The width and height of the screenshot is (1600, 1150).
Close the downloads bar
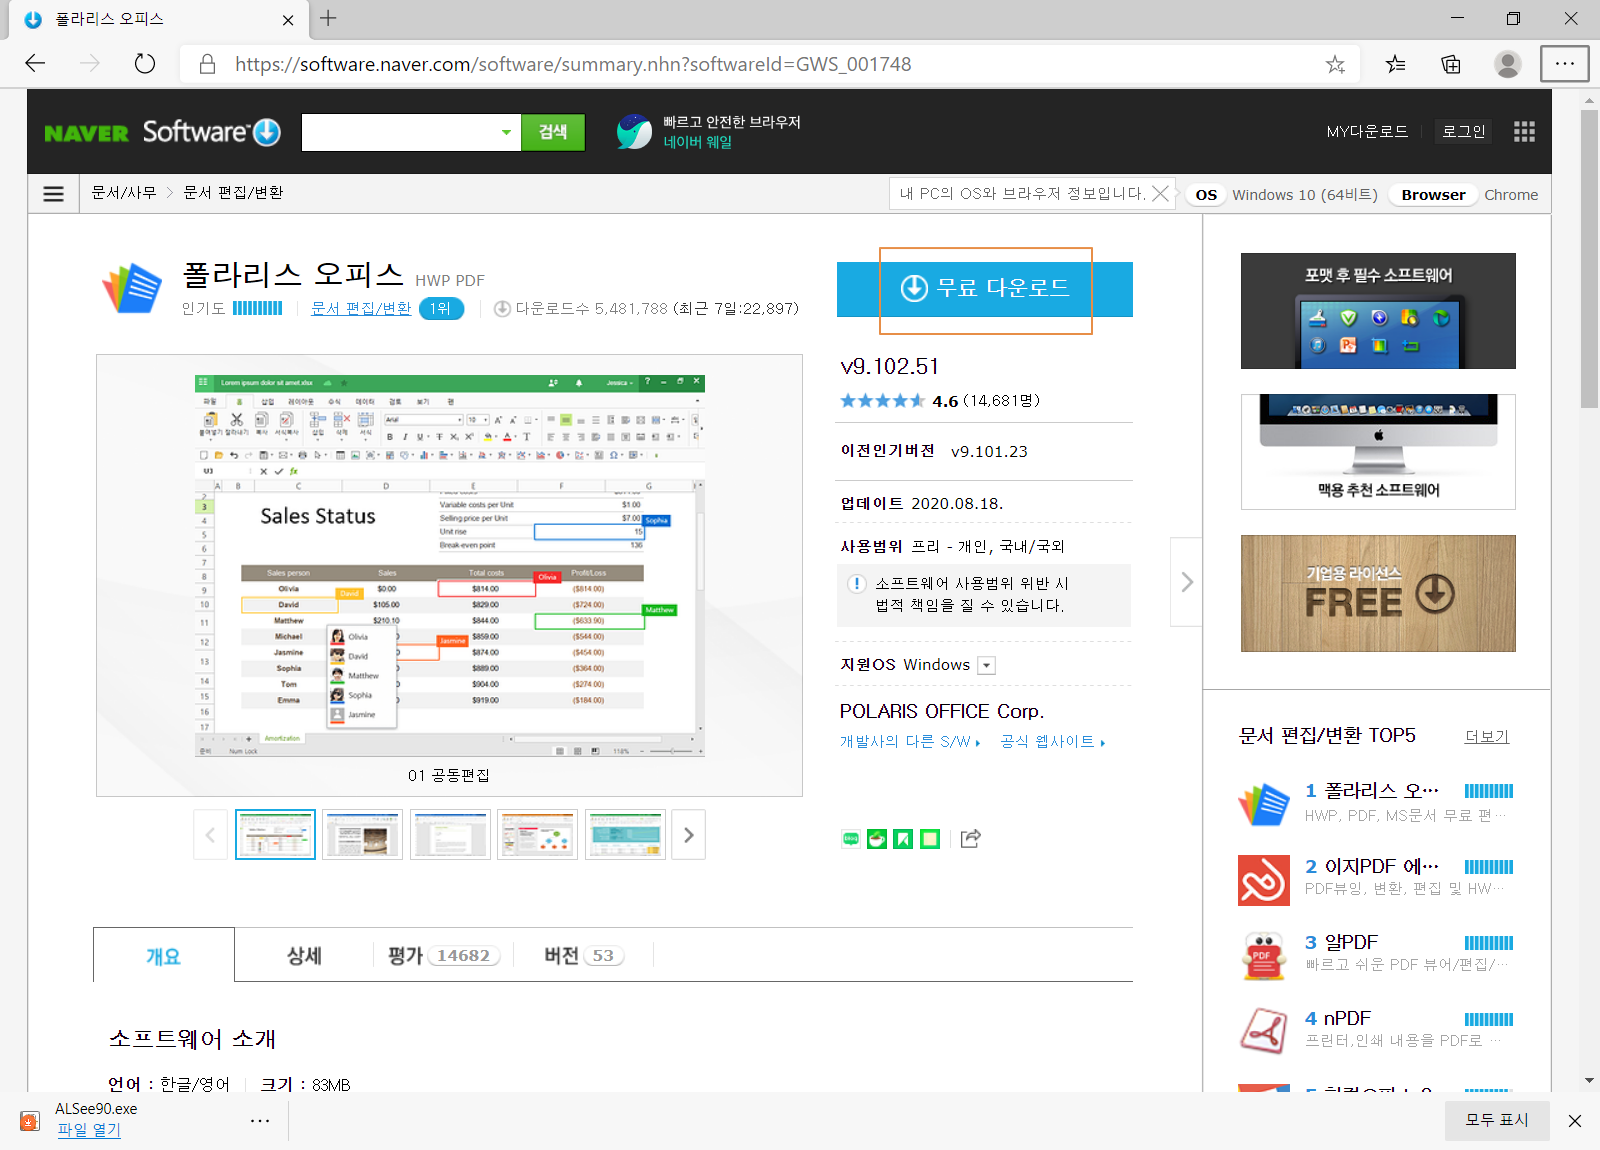1575,1121
